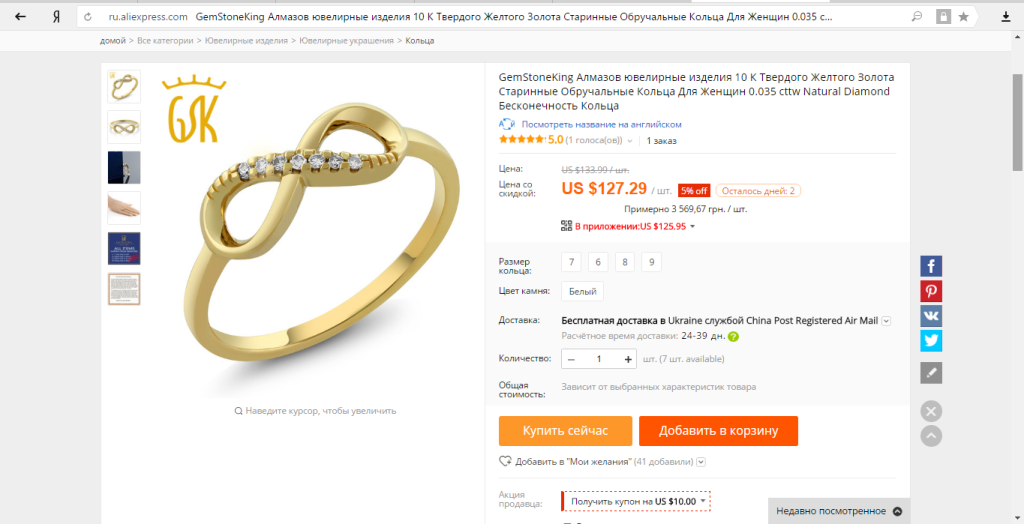The image size is (1024, 524).
Task: Go to Все категории breadcrumb
Action: tap(165, 41)
